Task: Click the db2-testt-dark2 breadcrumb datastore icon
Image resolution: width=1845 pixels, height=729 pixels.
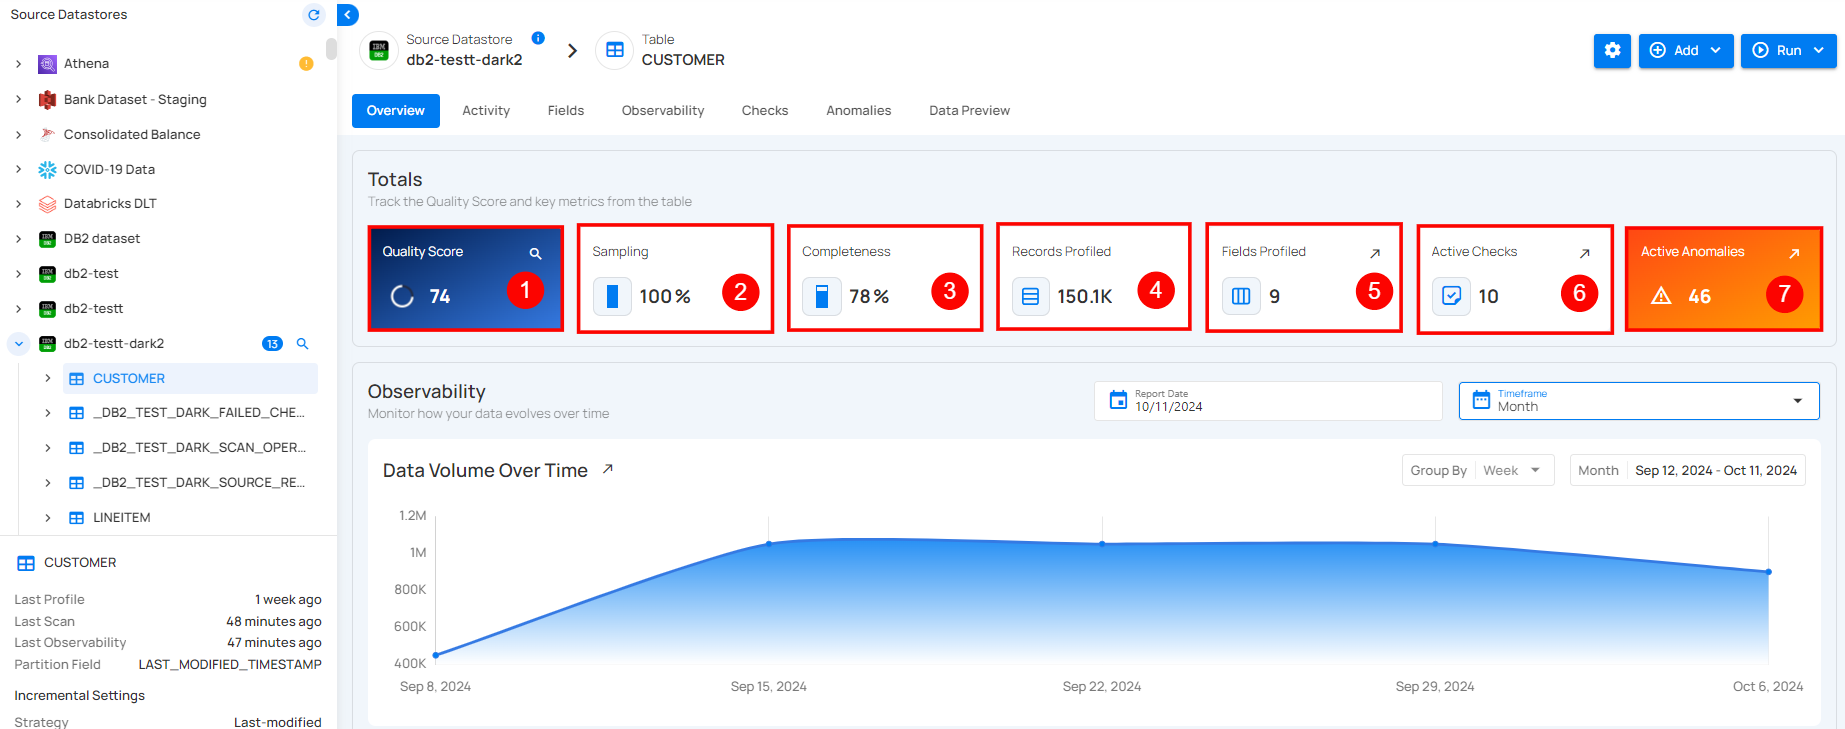Action: [x=378, y=50]
